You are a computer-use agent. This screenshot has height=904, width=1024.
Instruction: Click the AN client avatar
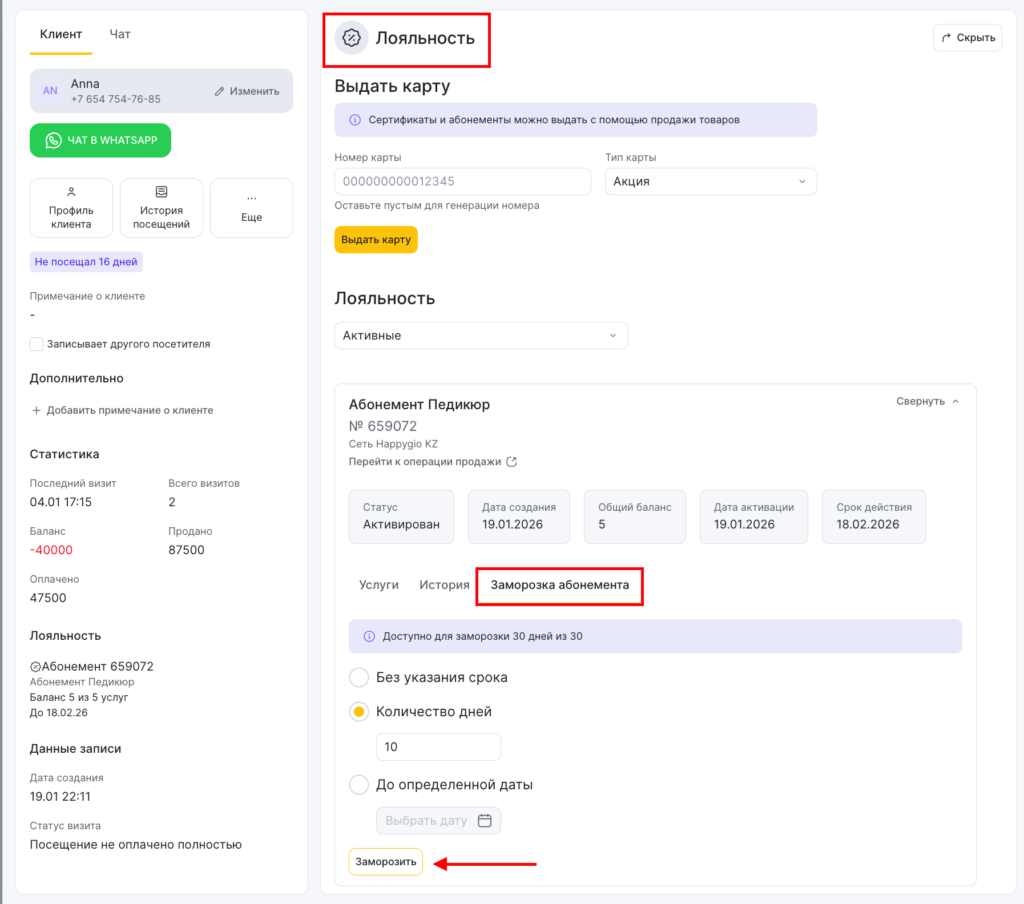pyautogui.click(x=50, y=91)
